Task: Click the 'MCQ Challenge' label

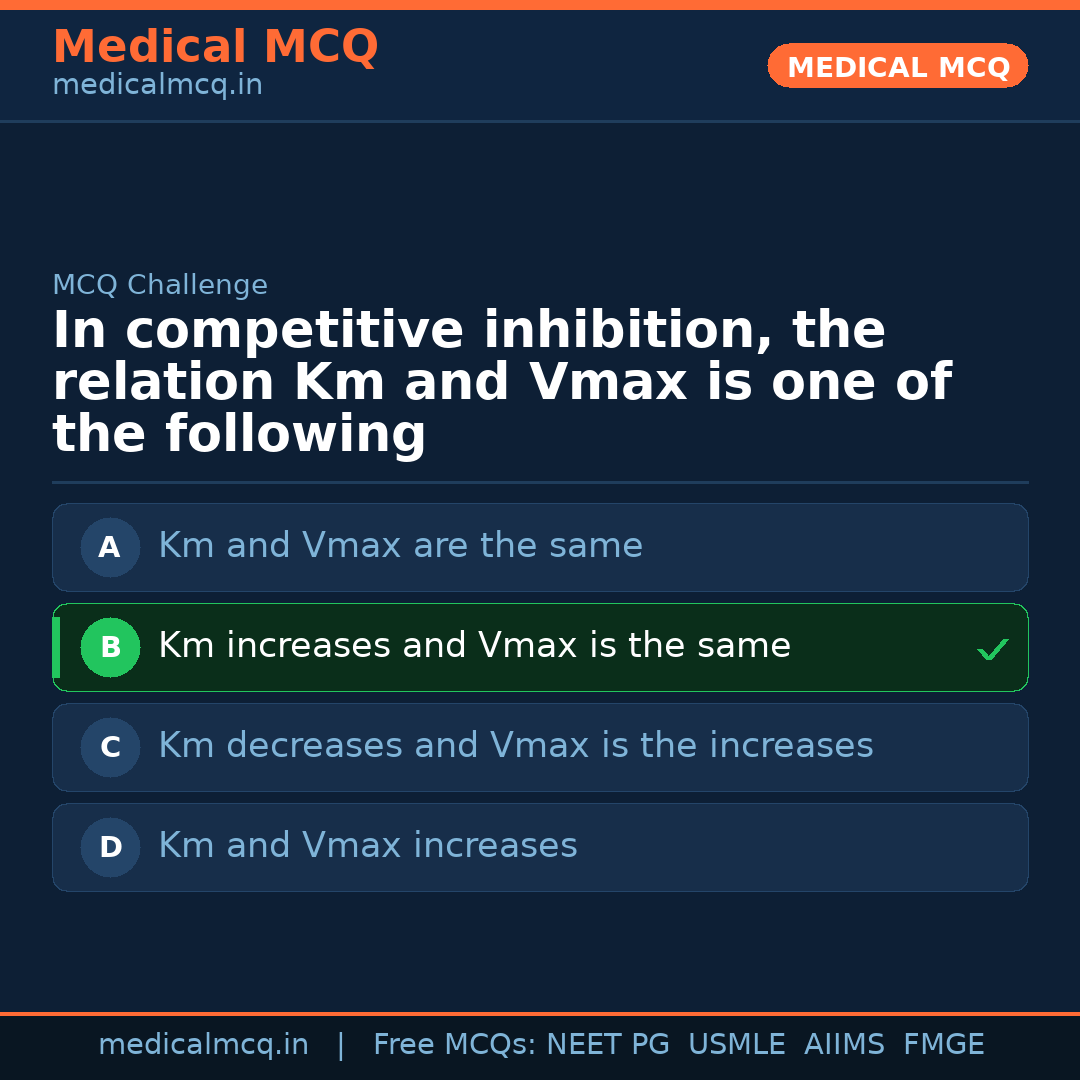Action: click(x=160, y=285)
